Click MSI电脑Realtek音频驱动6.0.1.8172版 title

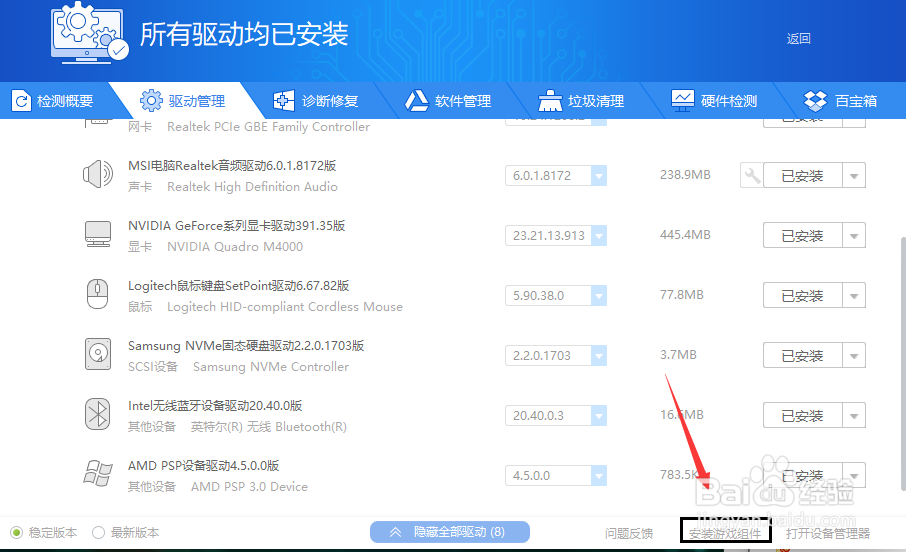[232, 165]
